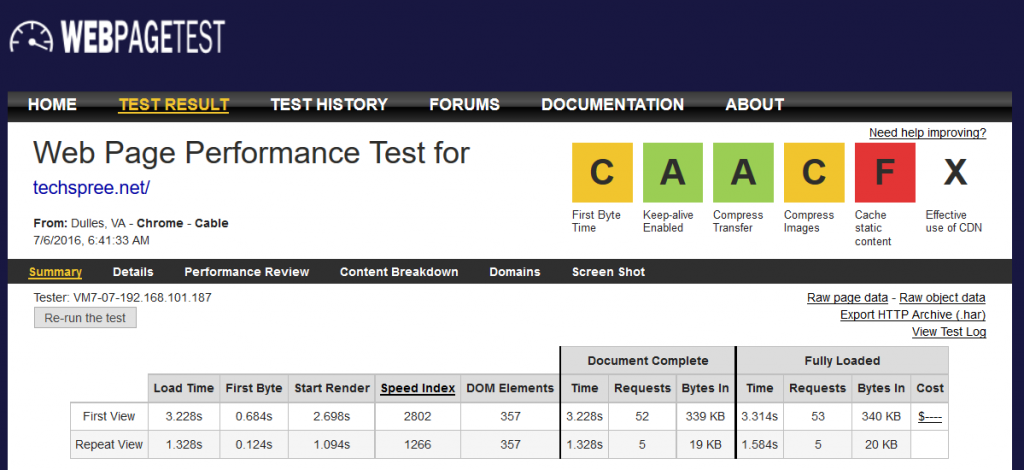1024x470 pixels.
Task: Click the Fully Loaded header cell
Action: pos(842,361)
